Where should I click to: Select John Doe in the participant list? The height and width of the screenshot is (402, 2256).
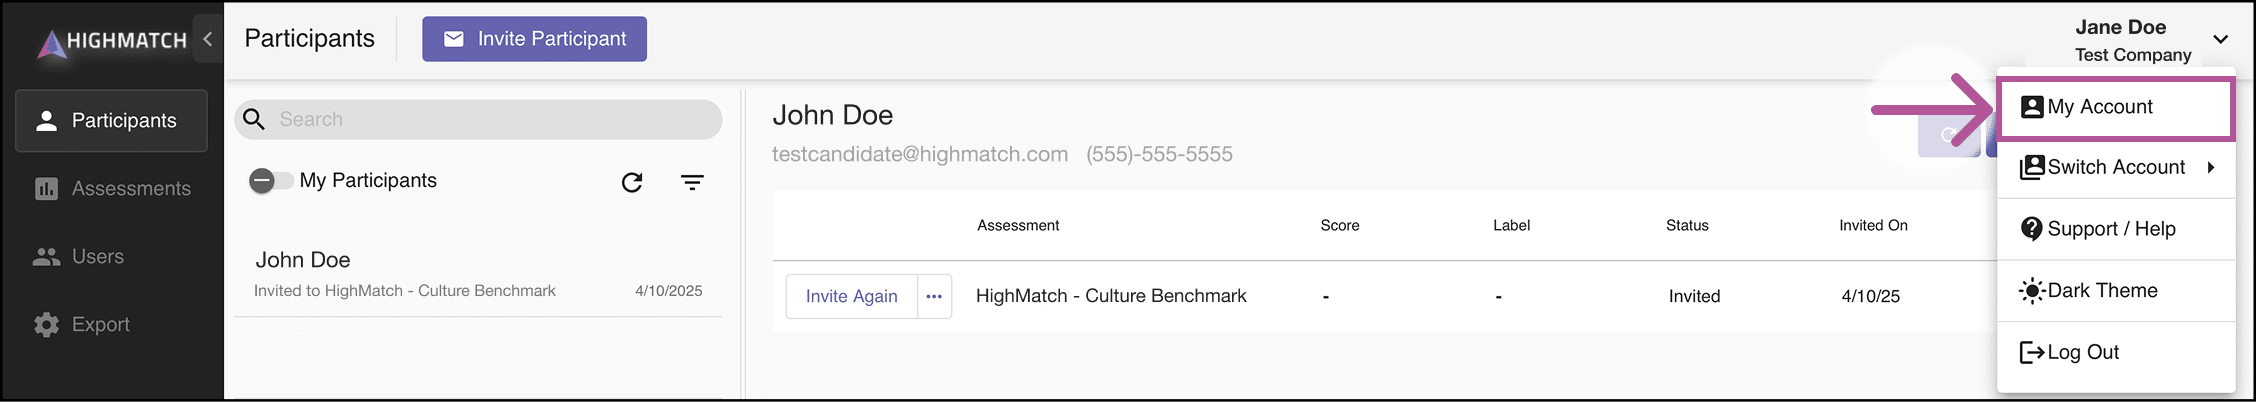coord(478,274)
